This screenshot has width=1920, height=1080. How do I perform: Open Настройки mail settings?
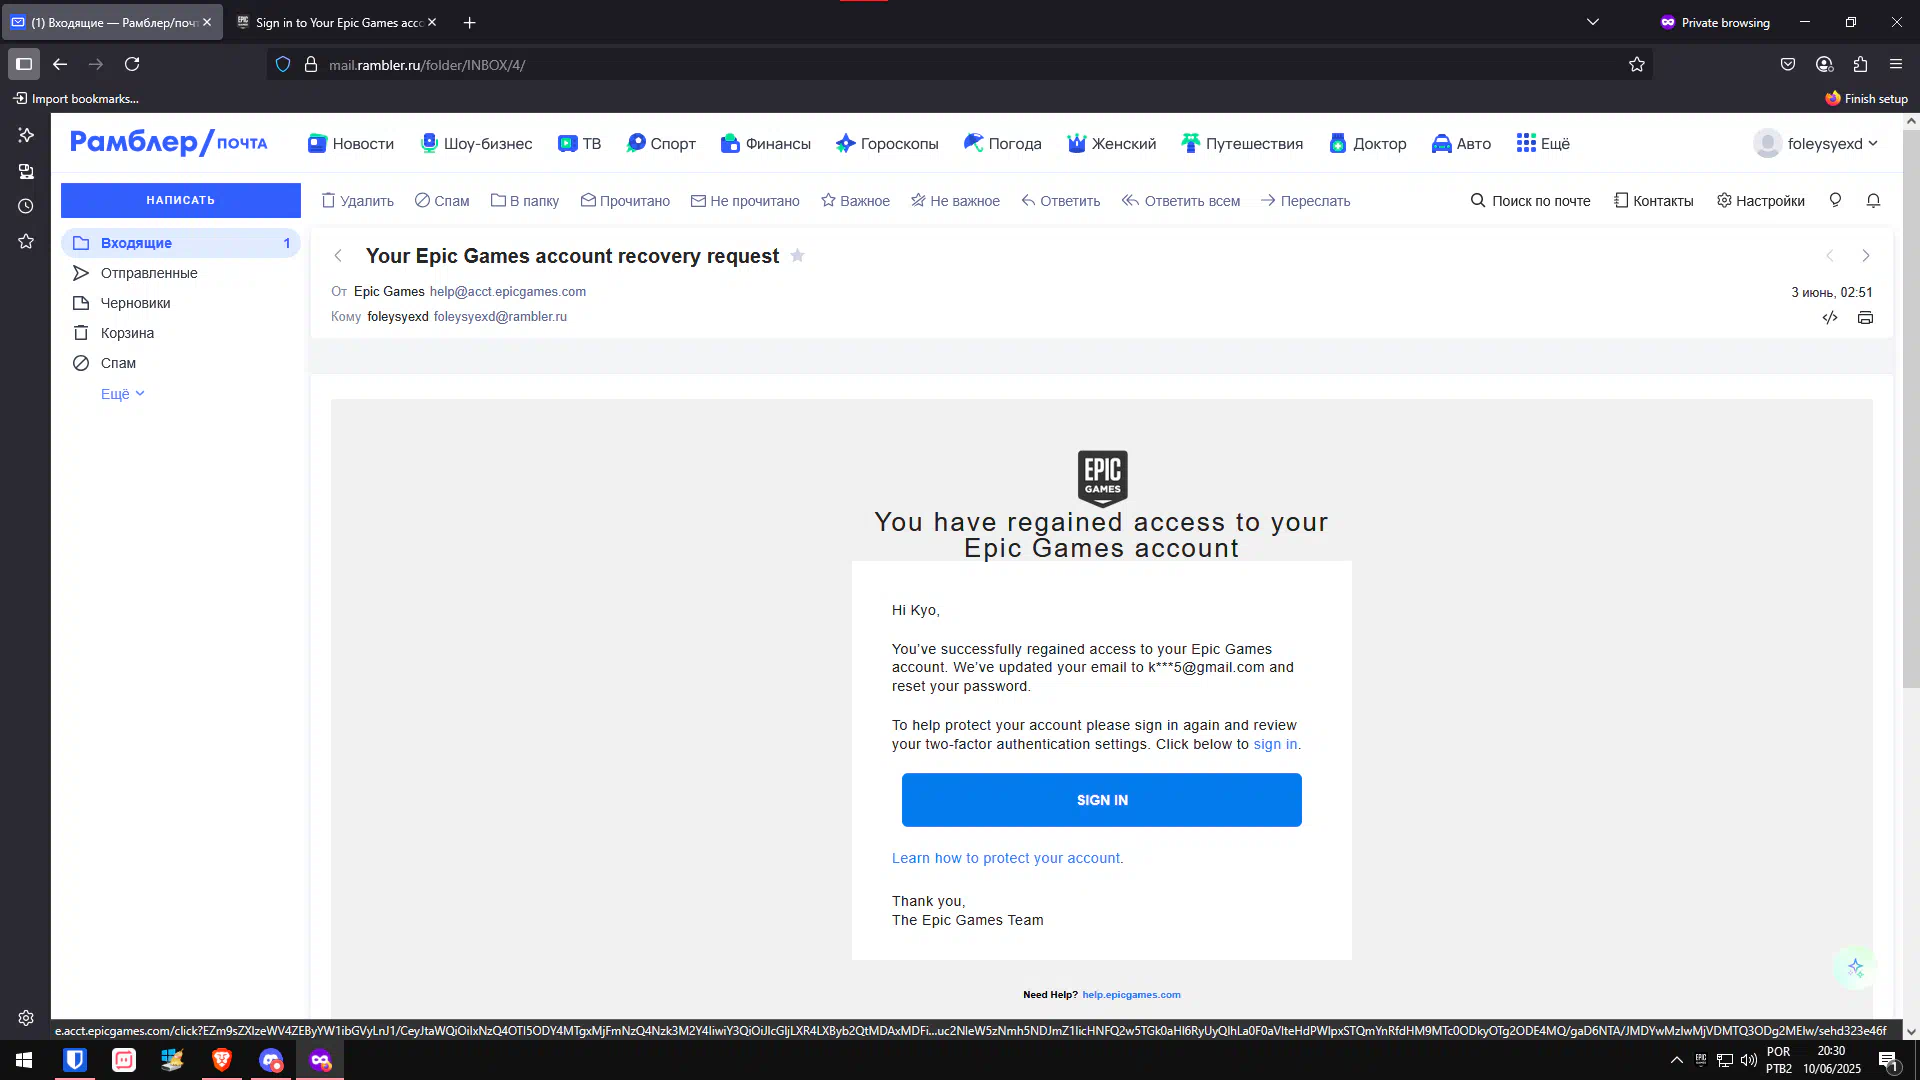point(1761,201)
